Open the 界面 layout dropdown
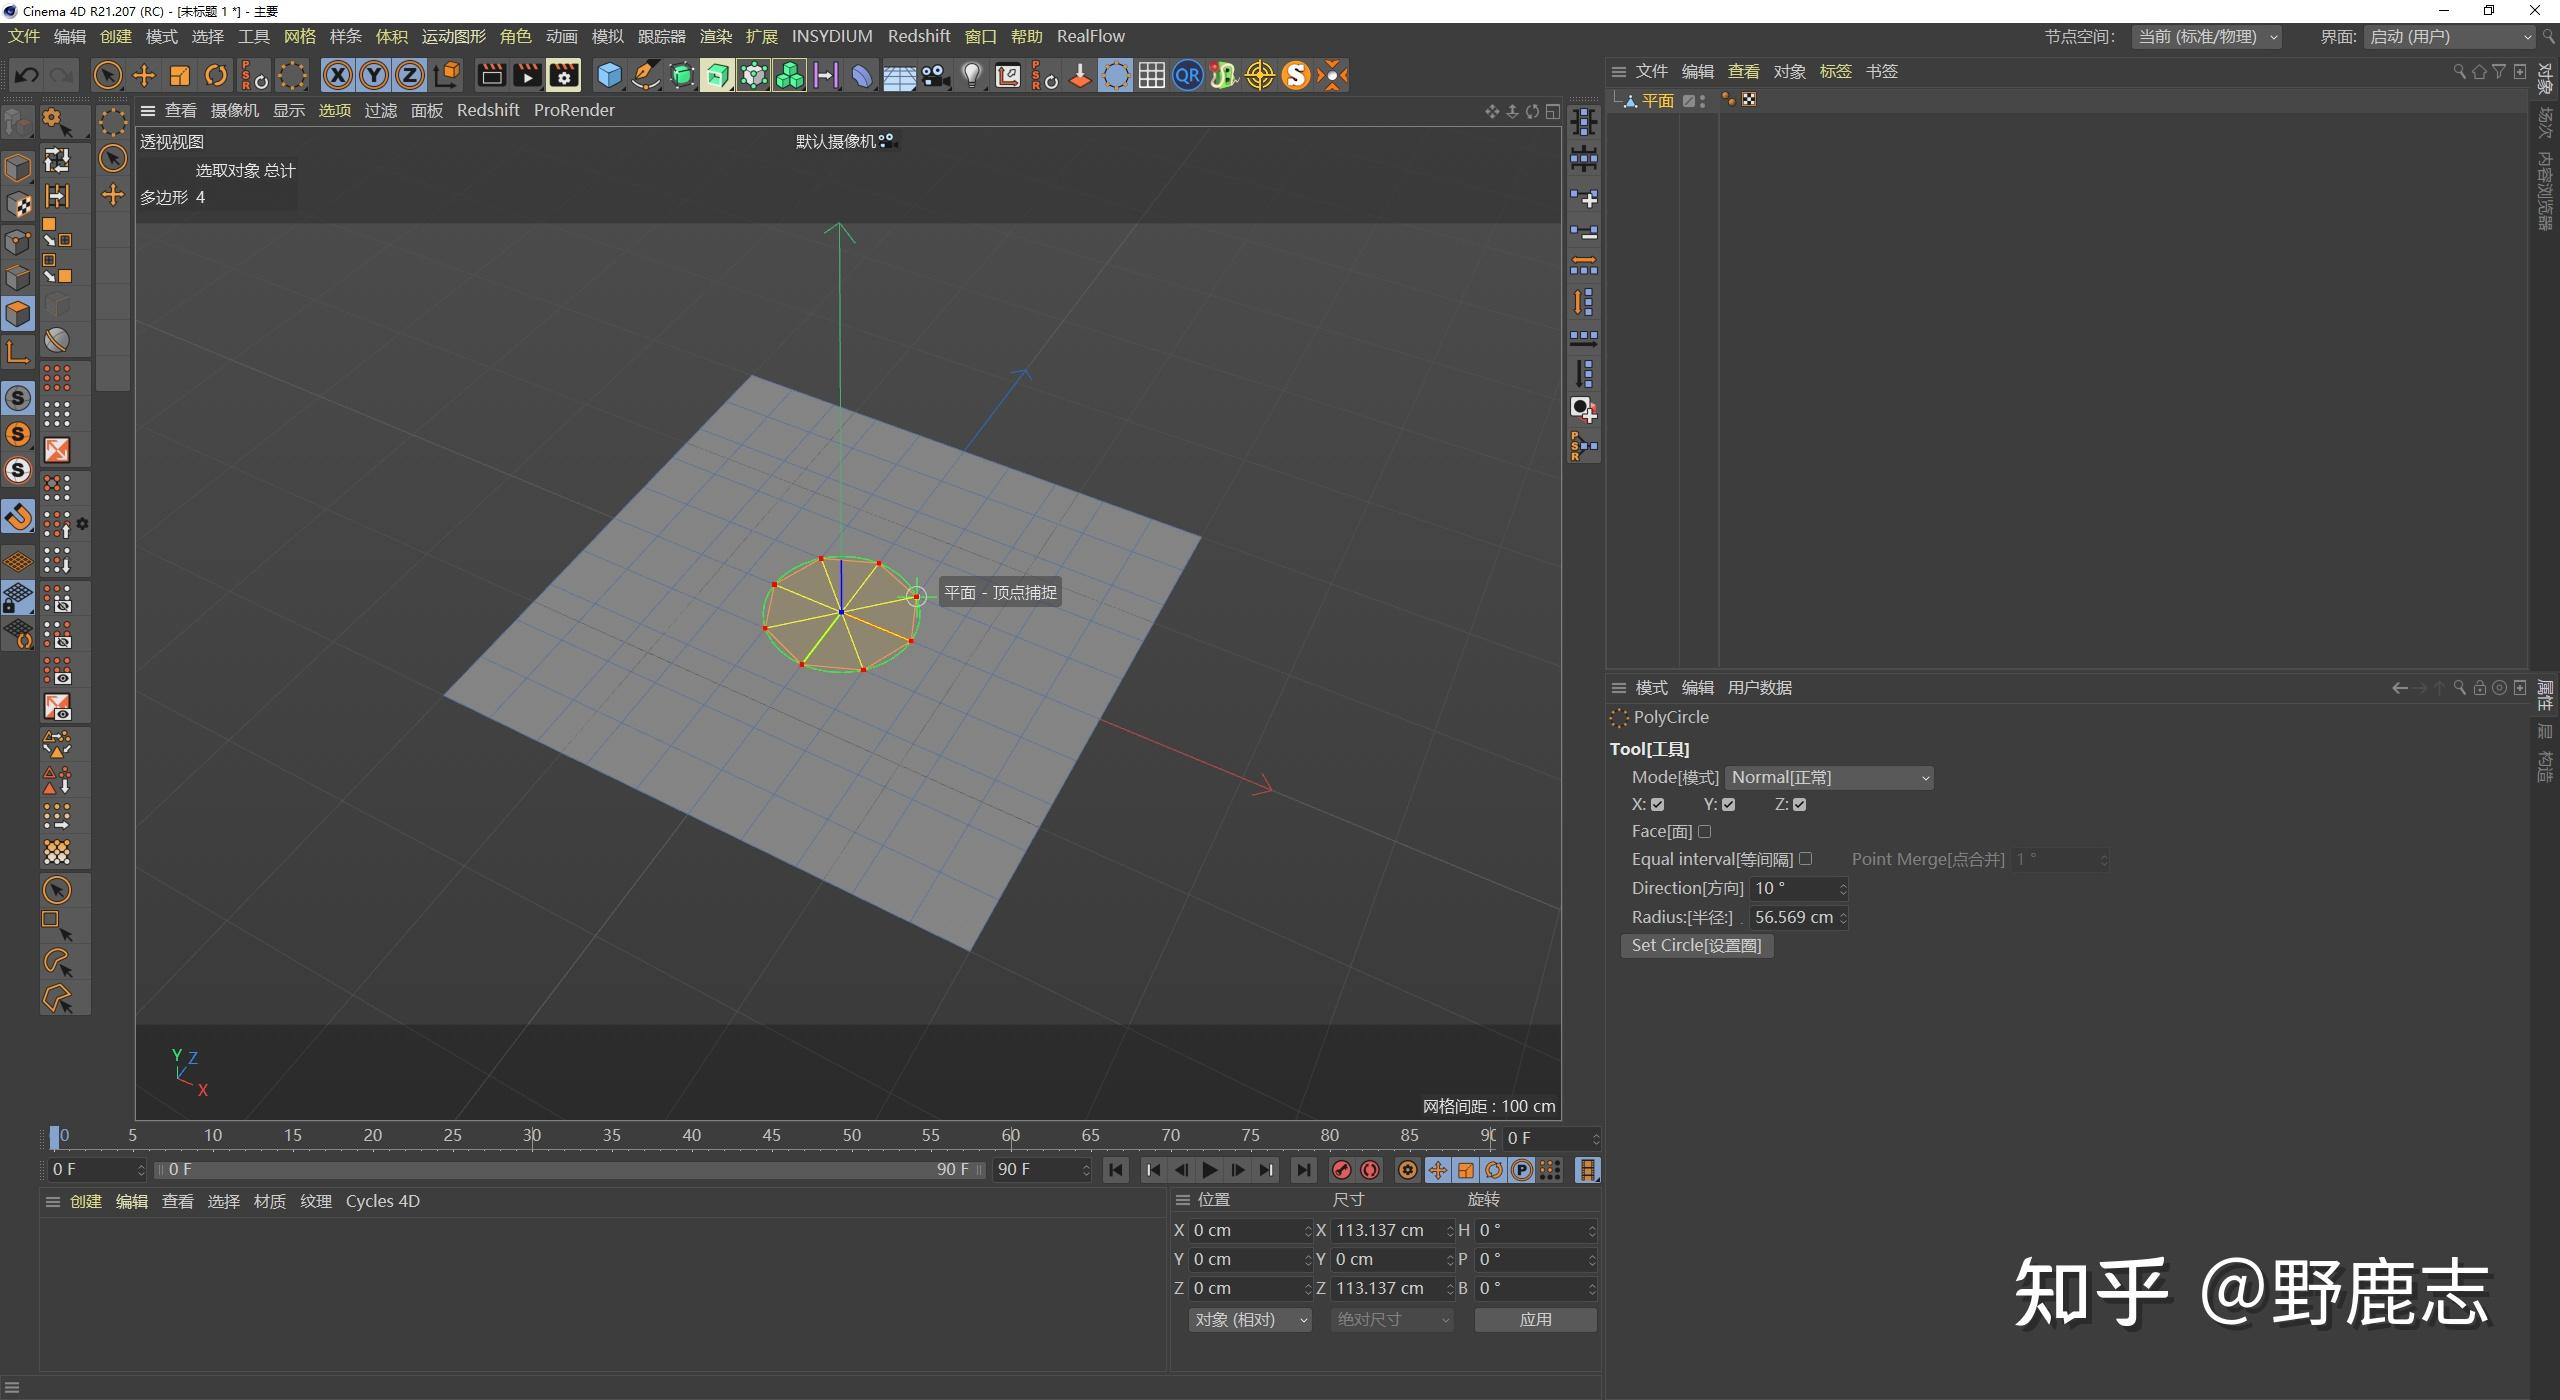The image size is (2560, 1400). (x=2450, y=37)
